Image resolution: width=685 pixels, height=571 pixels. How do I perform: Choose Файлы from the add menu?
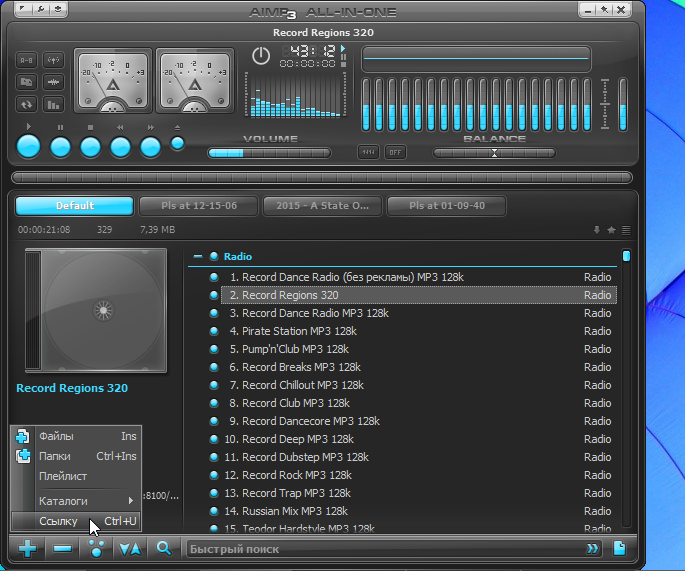click(56, 436)
